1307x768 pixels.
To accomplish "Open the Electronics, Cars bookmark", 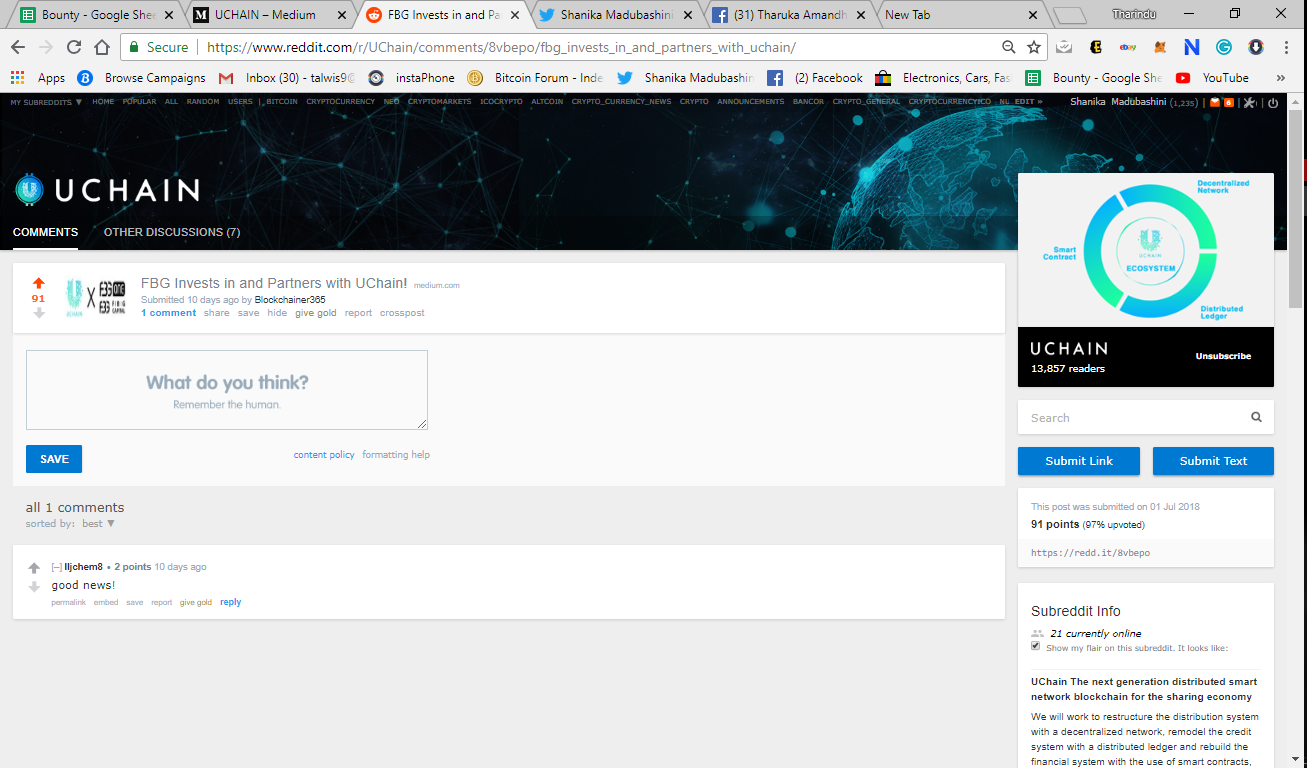I will 943,78.
